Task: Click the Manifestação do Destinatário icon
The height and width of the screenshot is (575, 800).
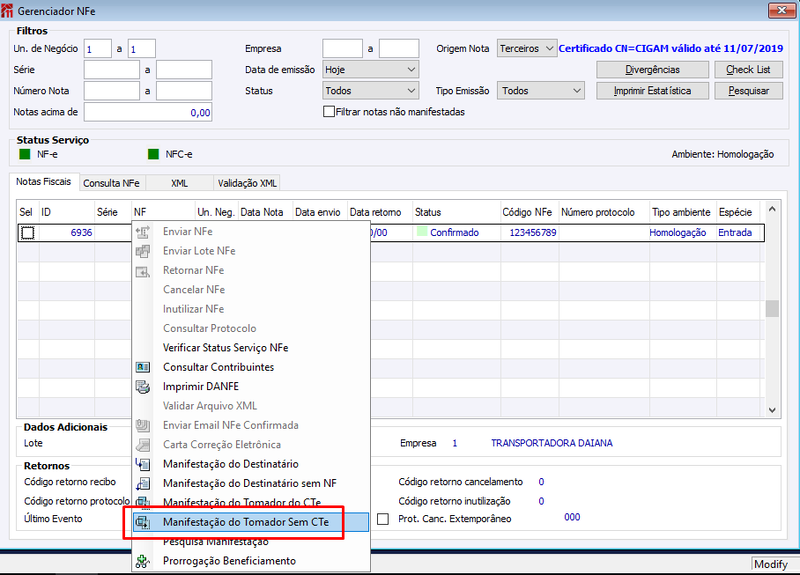Action: coord(143,464)
